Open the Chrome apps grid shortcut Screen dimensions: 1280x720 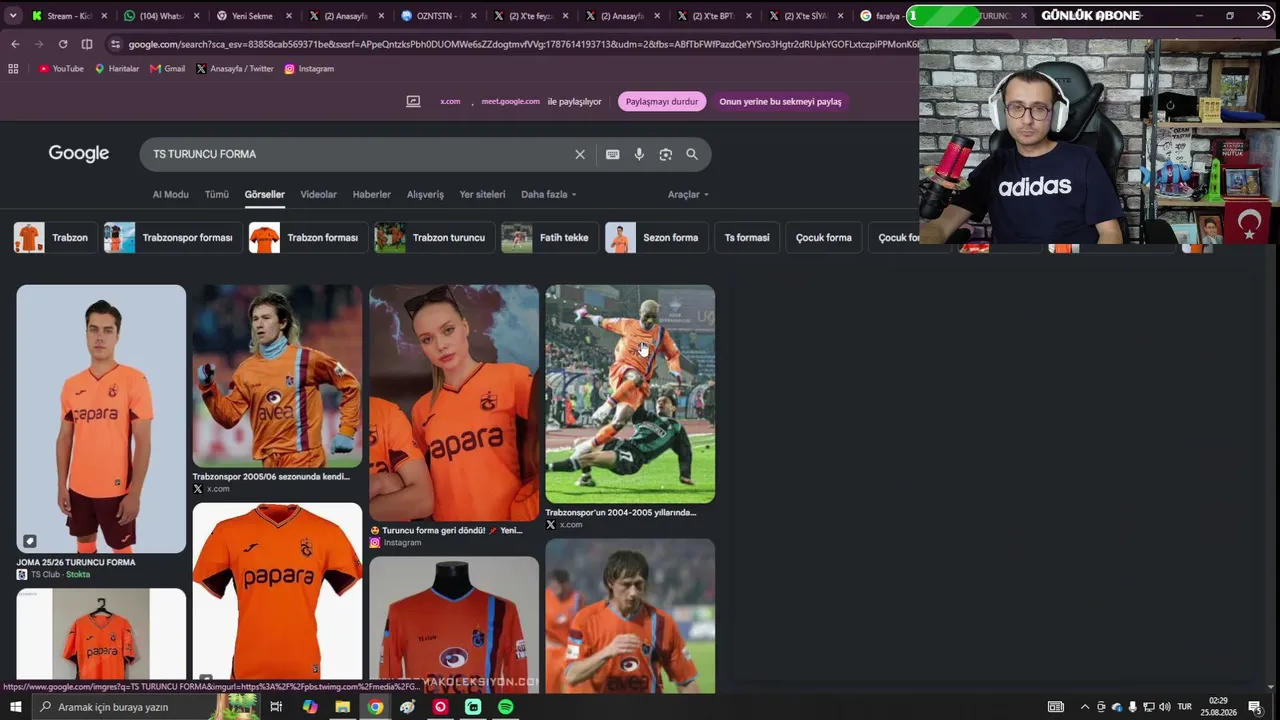[x=13, y=69]
